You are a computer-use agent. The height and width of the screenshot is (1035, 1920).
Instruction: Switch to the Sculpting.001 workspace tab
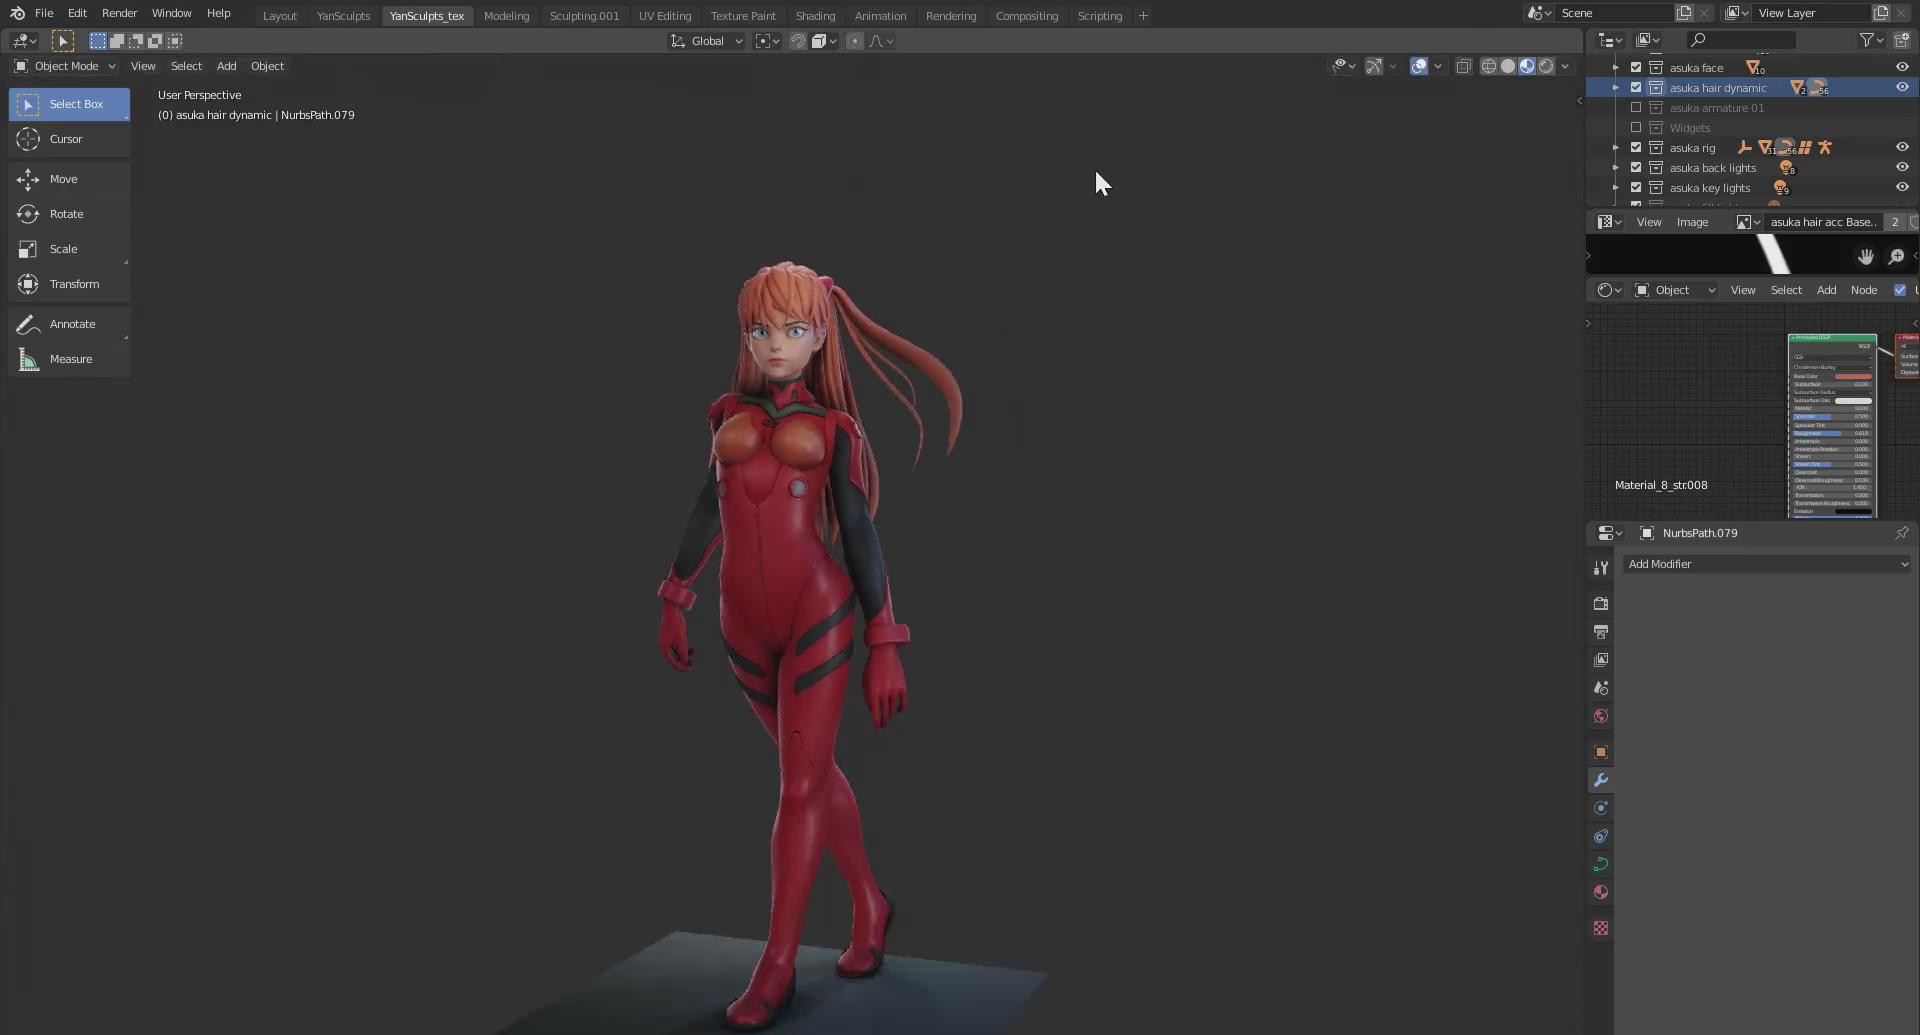(x=584, y=16)
